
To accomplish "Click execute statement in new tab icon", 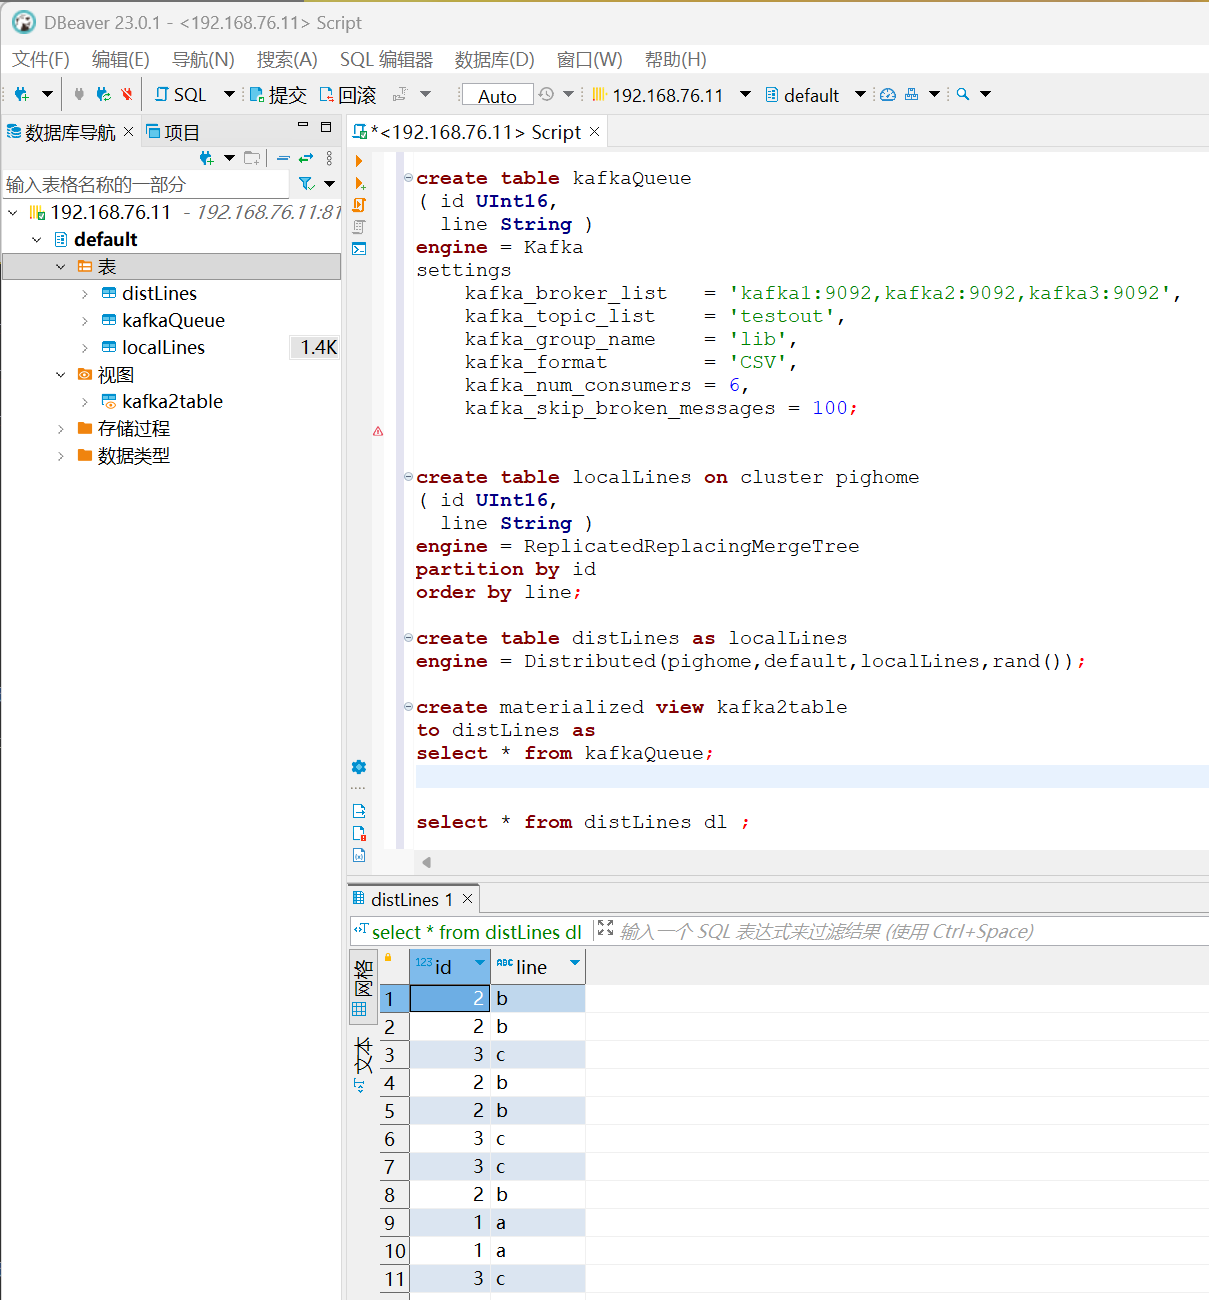I will tap(359, 183).
